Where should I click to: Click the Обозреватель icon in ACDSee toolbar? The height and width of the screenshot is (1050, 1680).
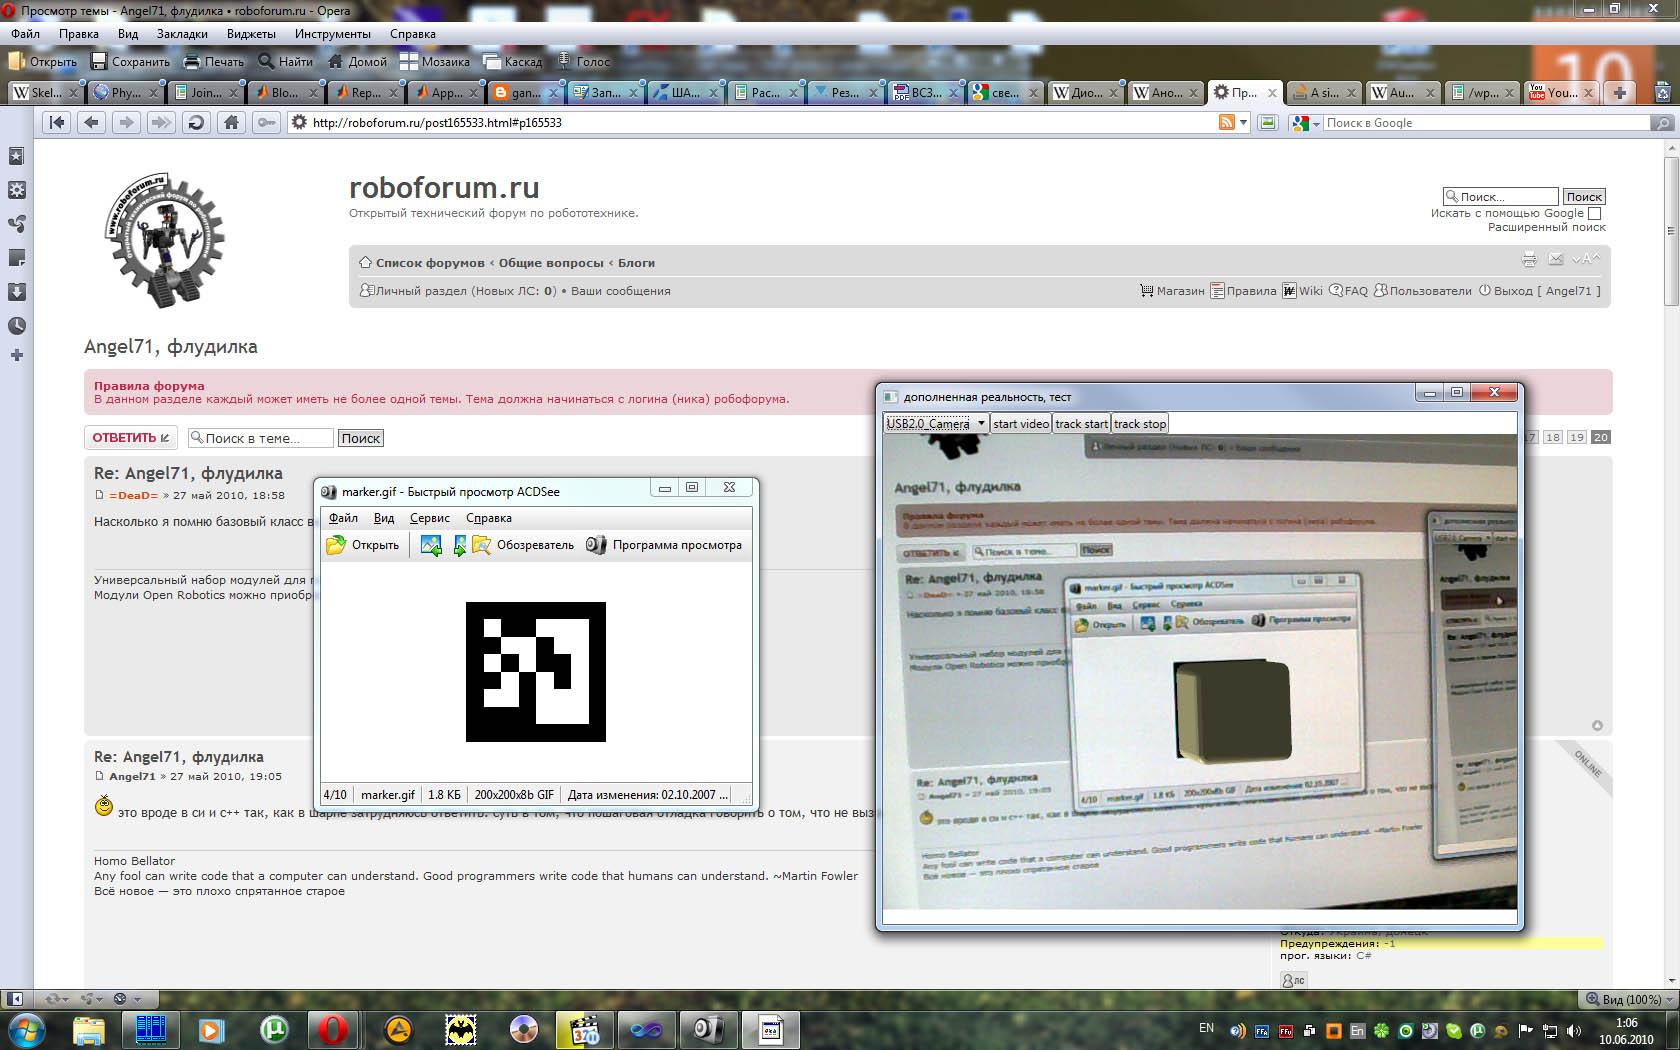point(482,545)
